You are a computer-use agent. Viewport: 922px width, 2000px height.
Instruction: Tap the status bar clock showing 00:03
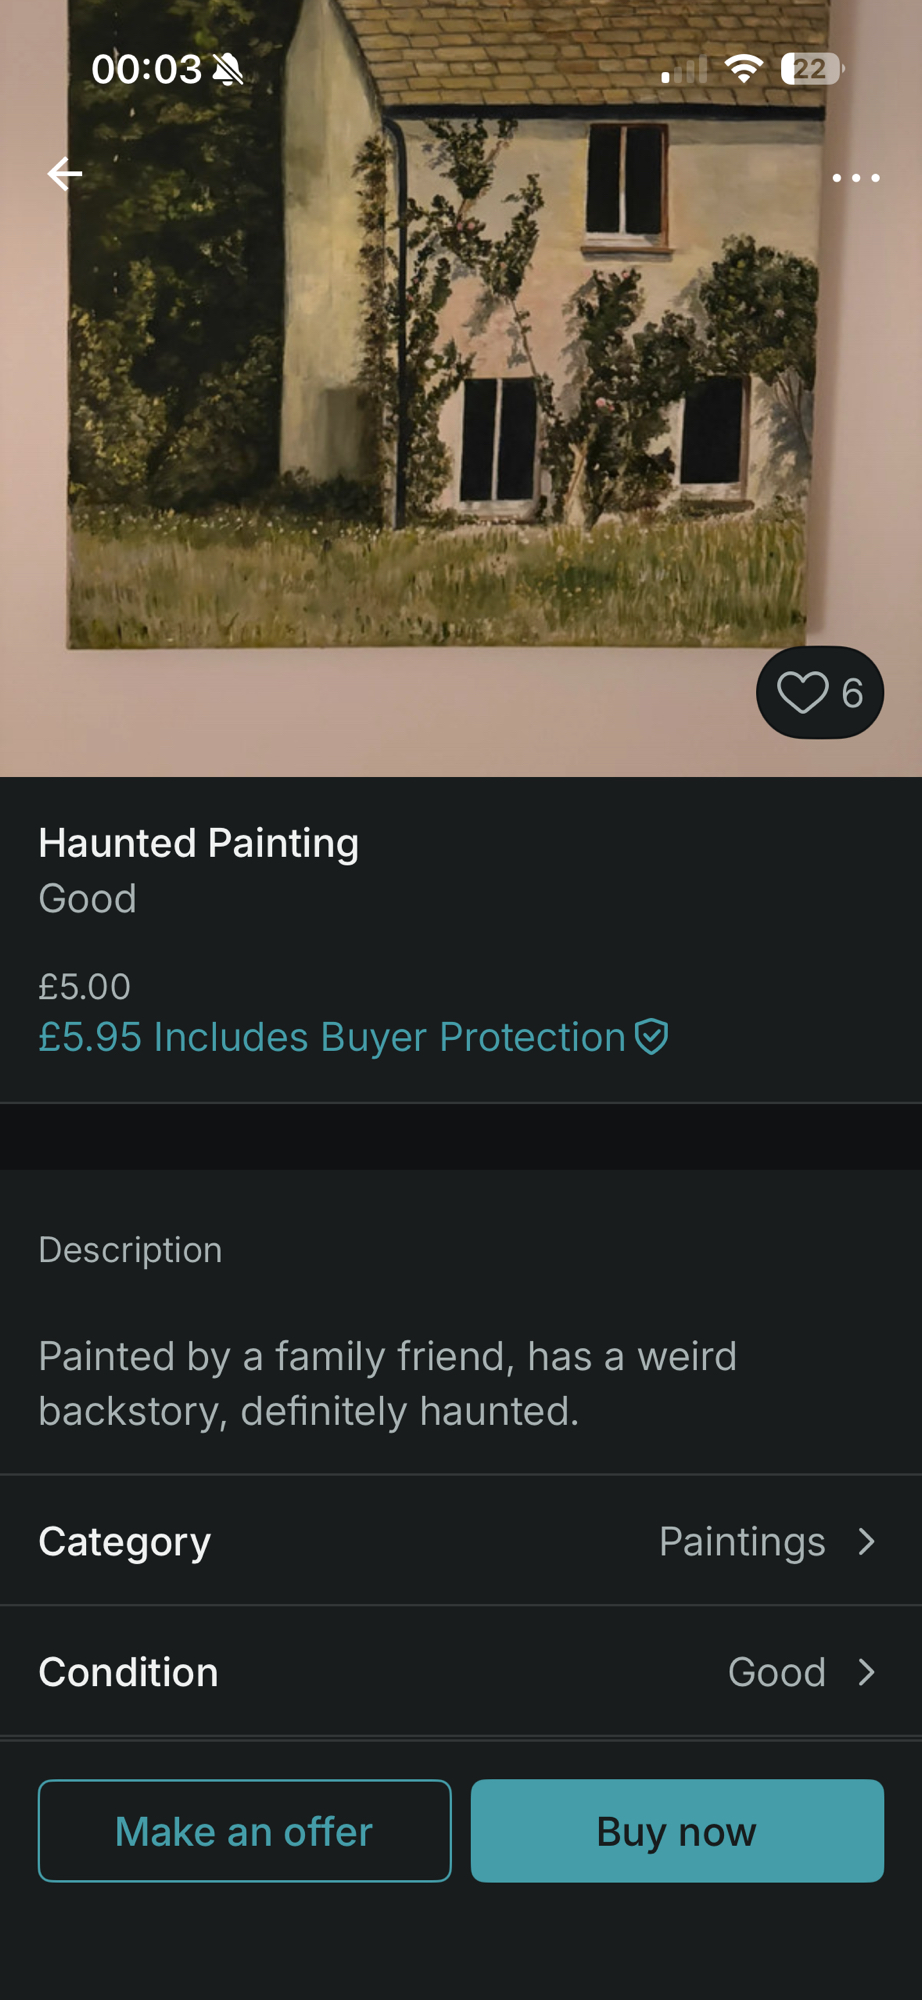coord(146,69)
